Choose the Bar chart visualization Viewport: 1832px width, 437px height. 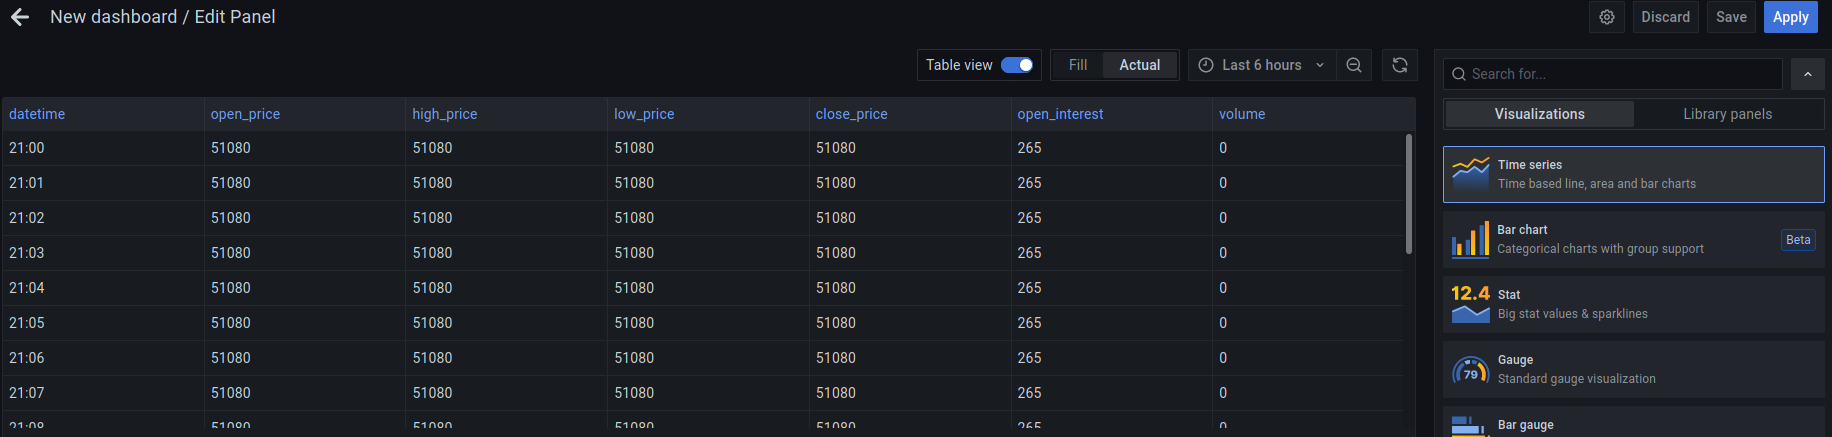tap(1634, 239)
